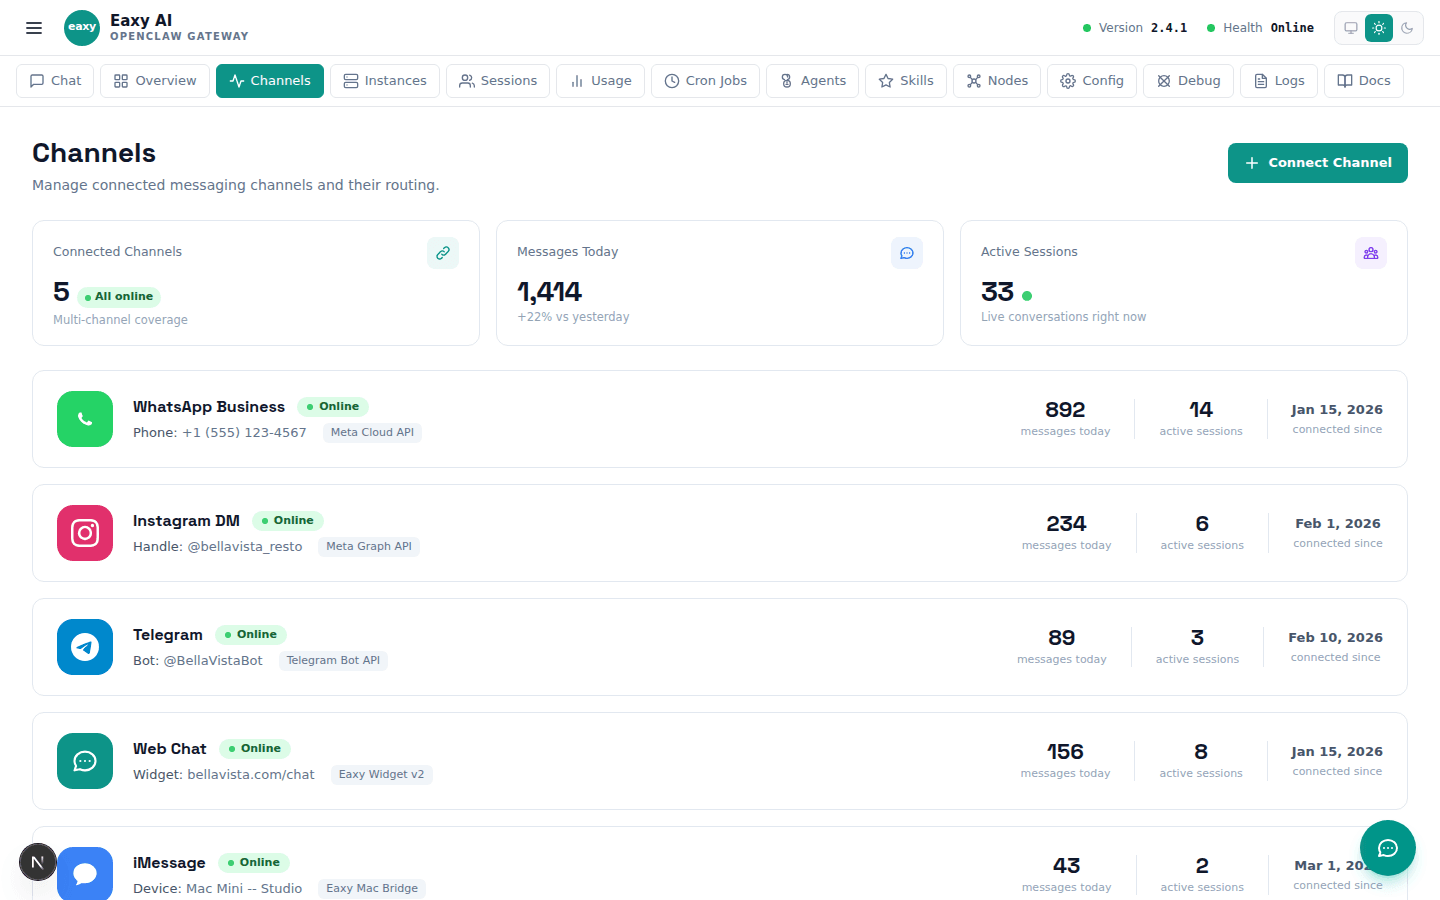Select system theme mode

point(1351,28)
